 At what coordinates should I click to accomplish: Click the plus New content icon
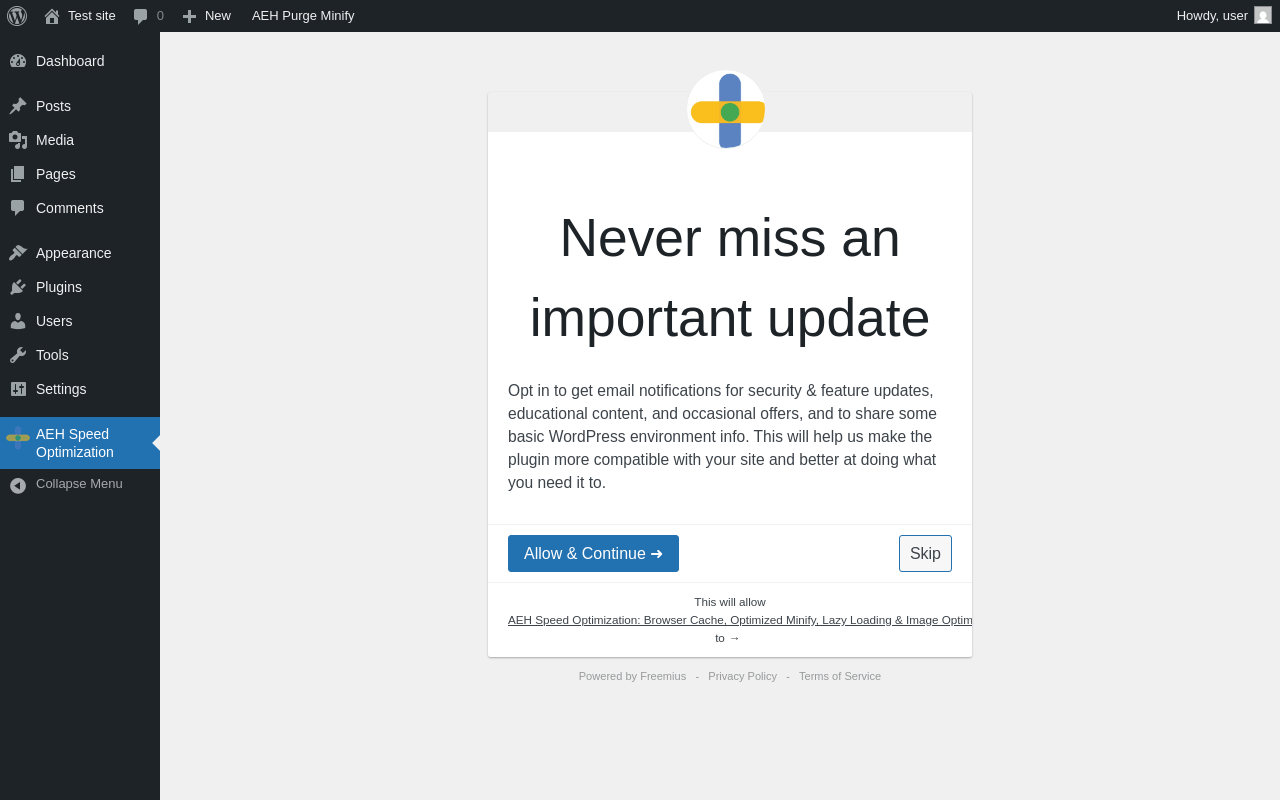(x=189, y=16)
